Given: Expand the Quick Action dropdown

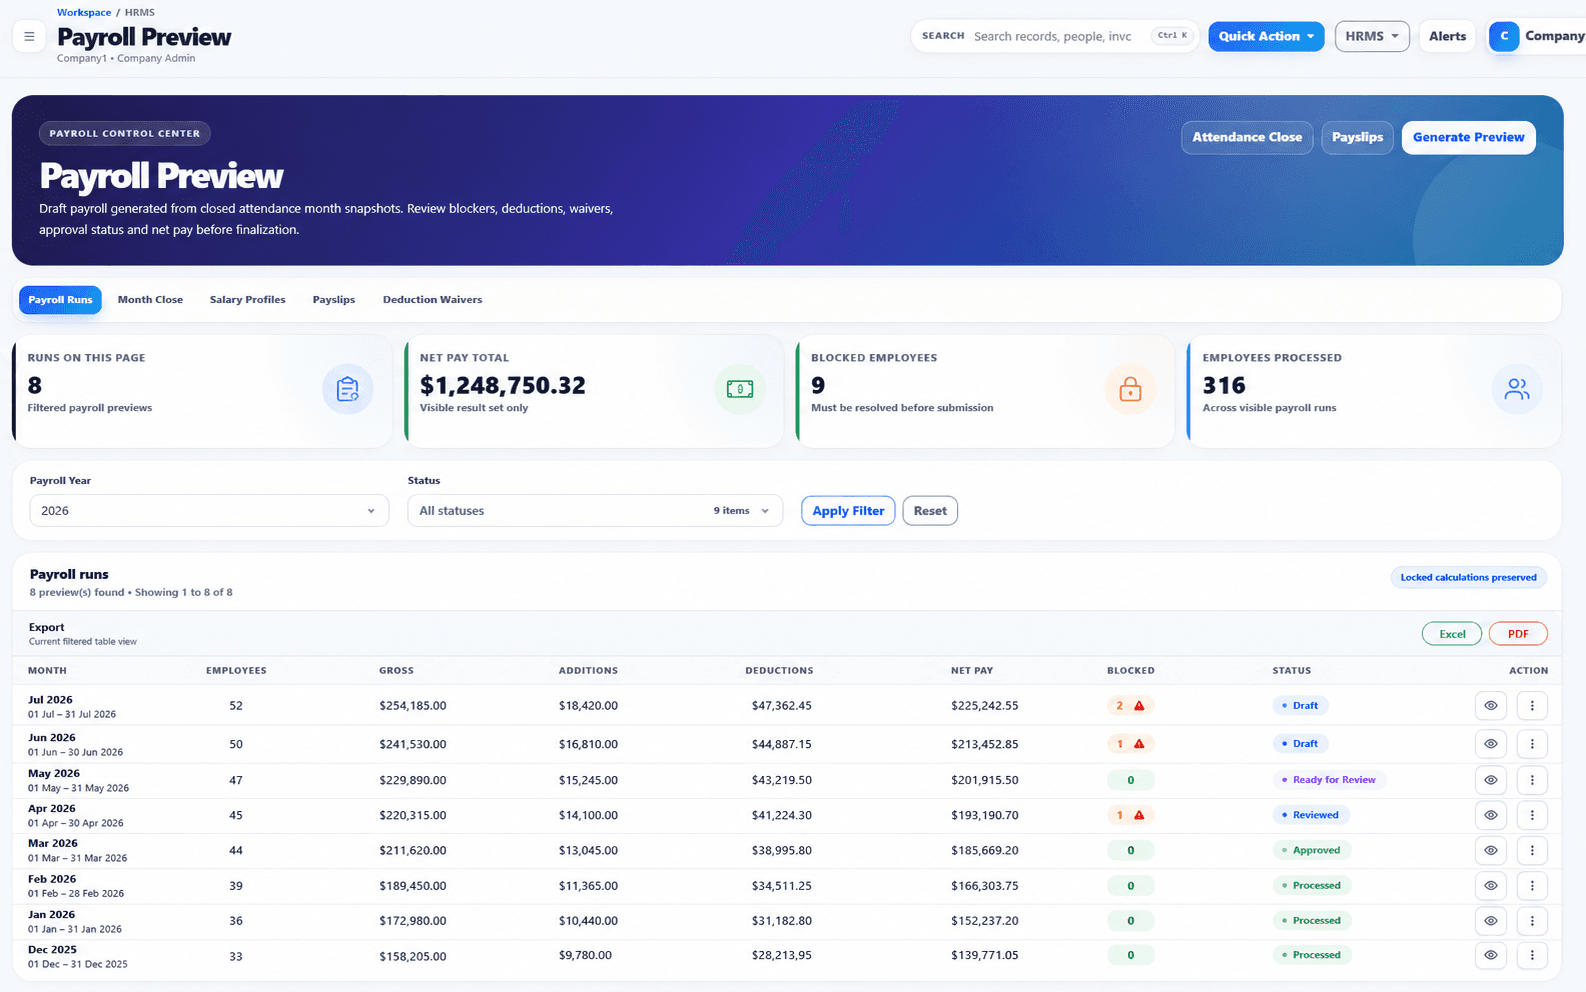Looking at the screenshot, I should click(1266, 36).
